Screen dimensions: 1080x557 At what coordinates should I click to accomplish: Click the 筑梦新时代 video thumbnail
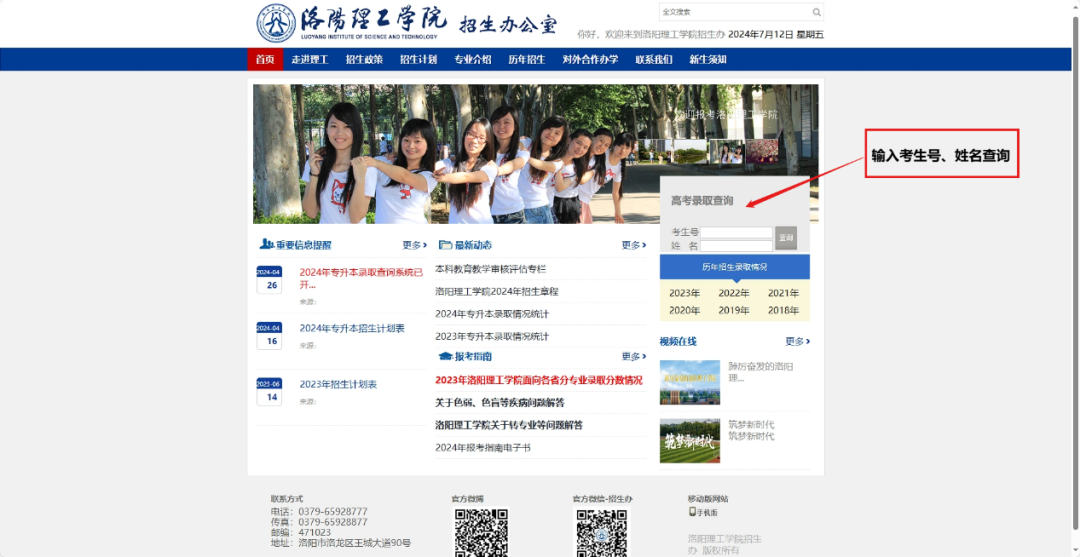coord(689,441)
